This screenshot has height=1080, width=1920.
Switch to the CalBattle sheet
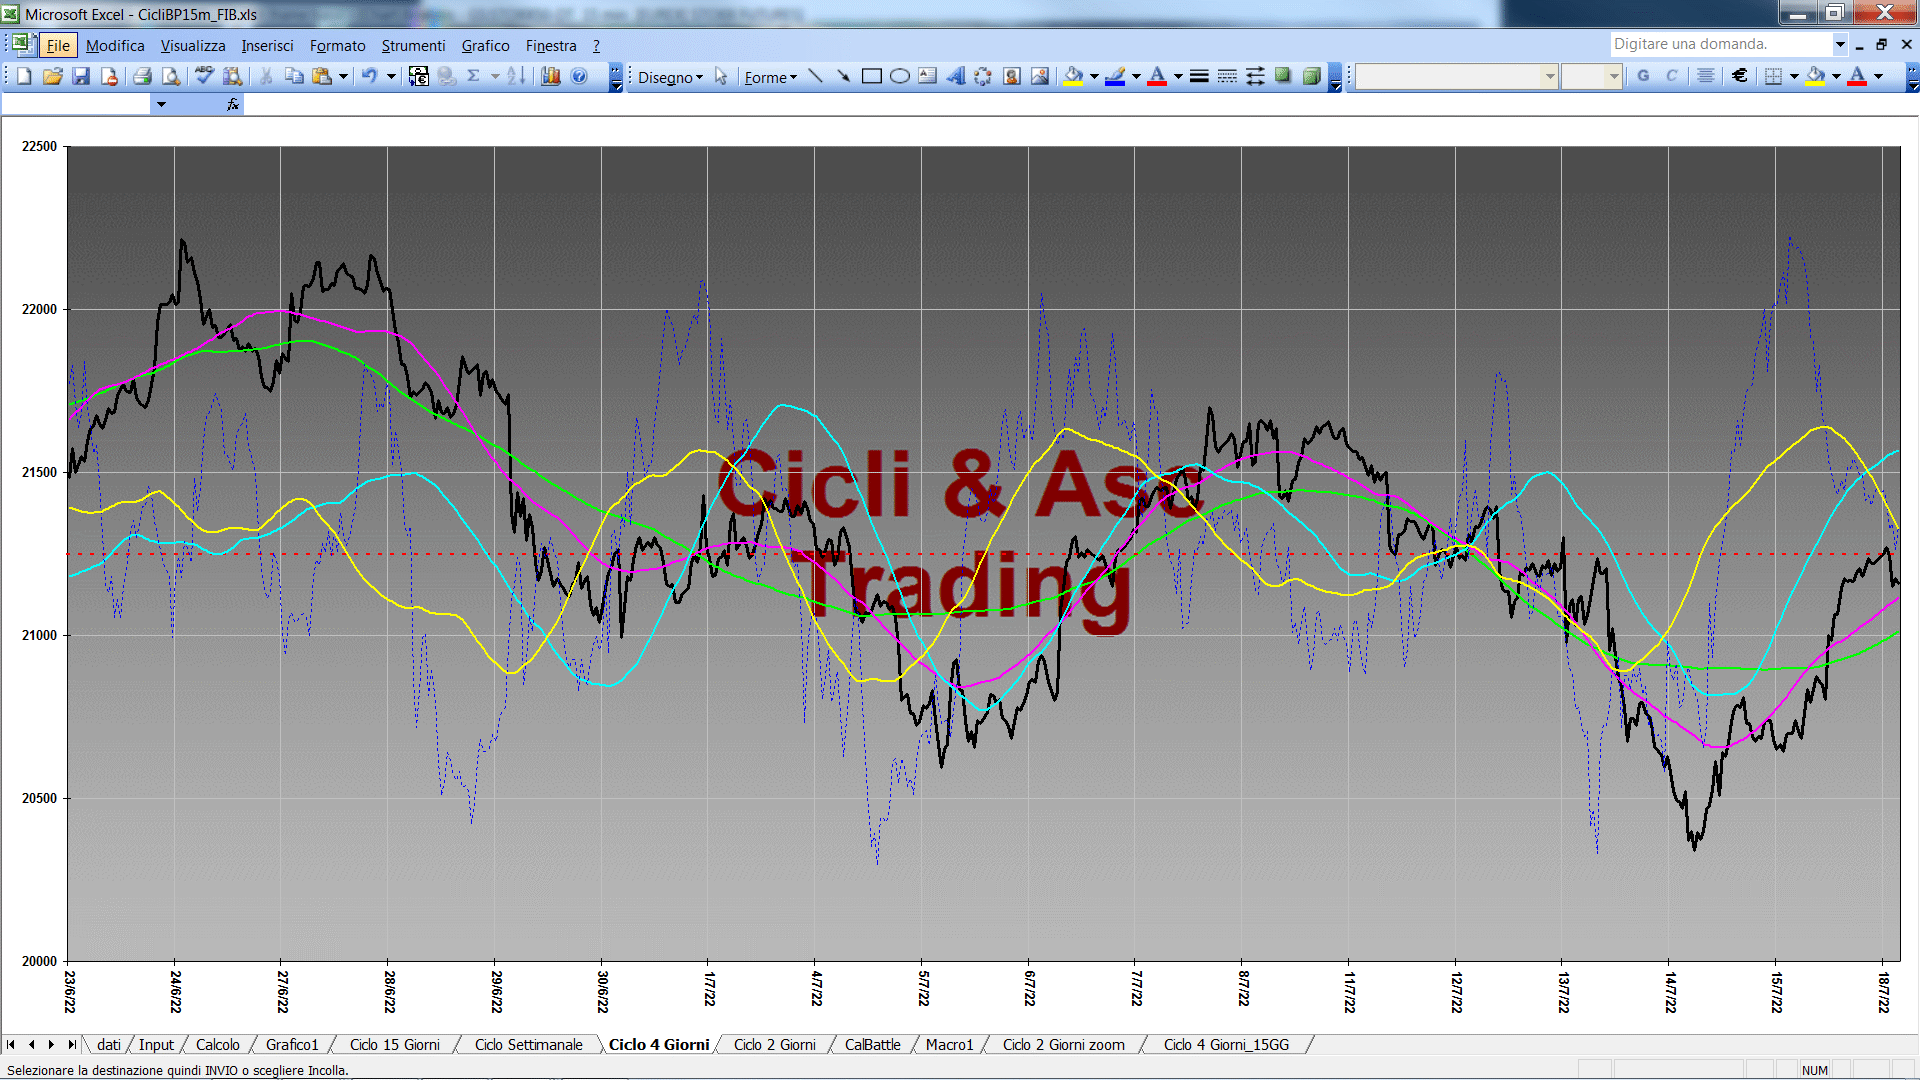point(872,1044)
